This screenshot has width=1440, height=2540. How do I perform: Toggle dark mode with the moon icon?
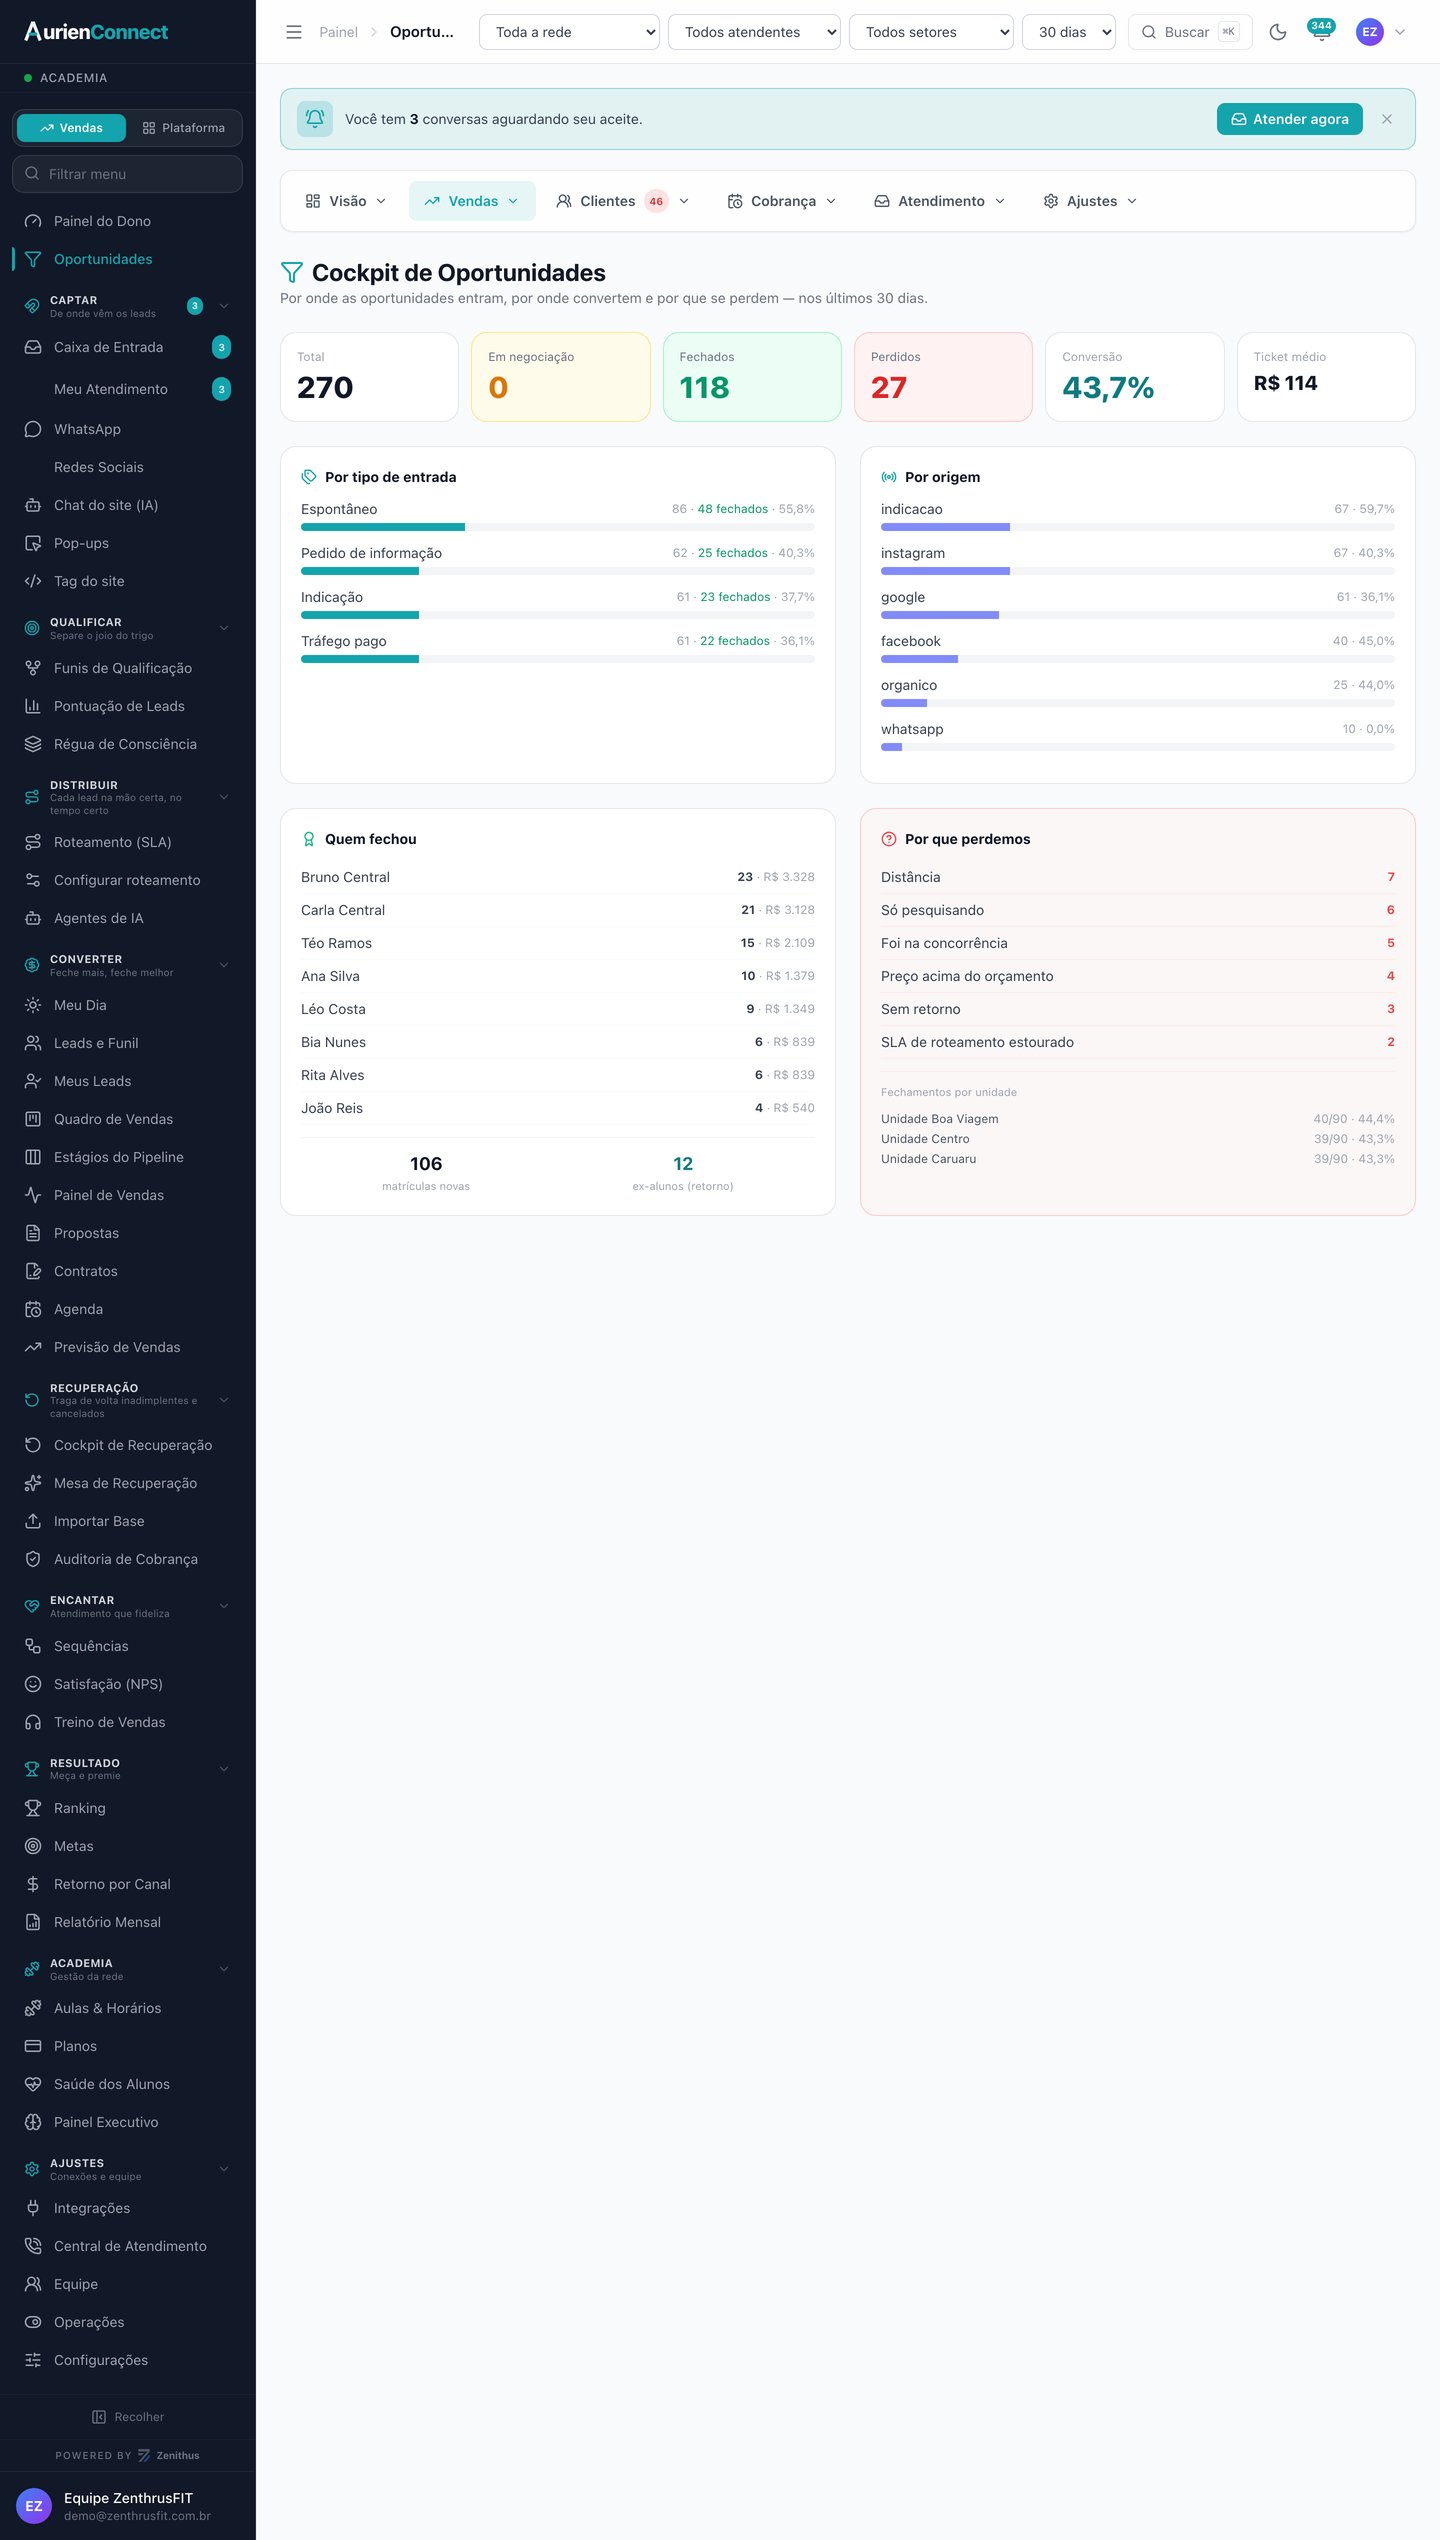[x=1277, y=32]
